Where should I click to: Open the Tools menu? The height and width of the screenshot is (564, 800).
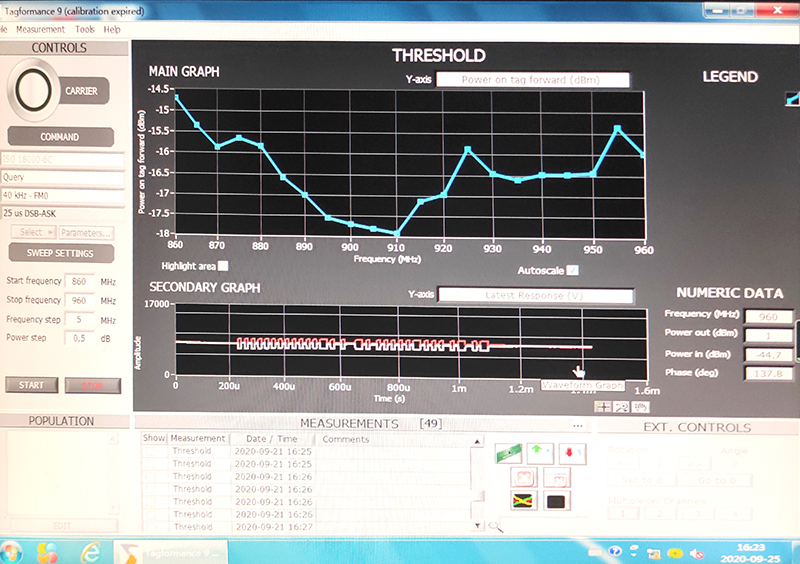[x=85, y=30]
